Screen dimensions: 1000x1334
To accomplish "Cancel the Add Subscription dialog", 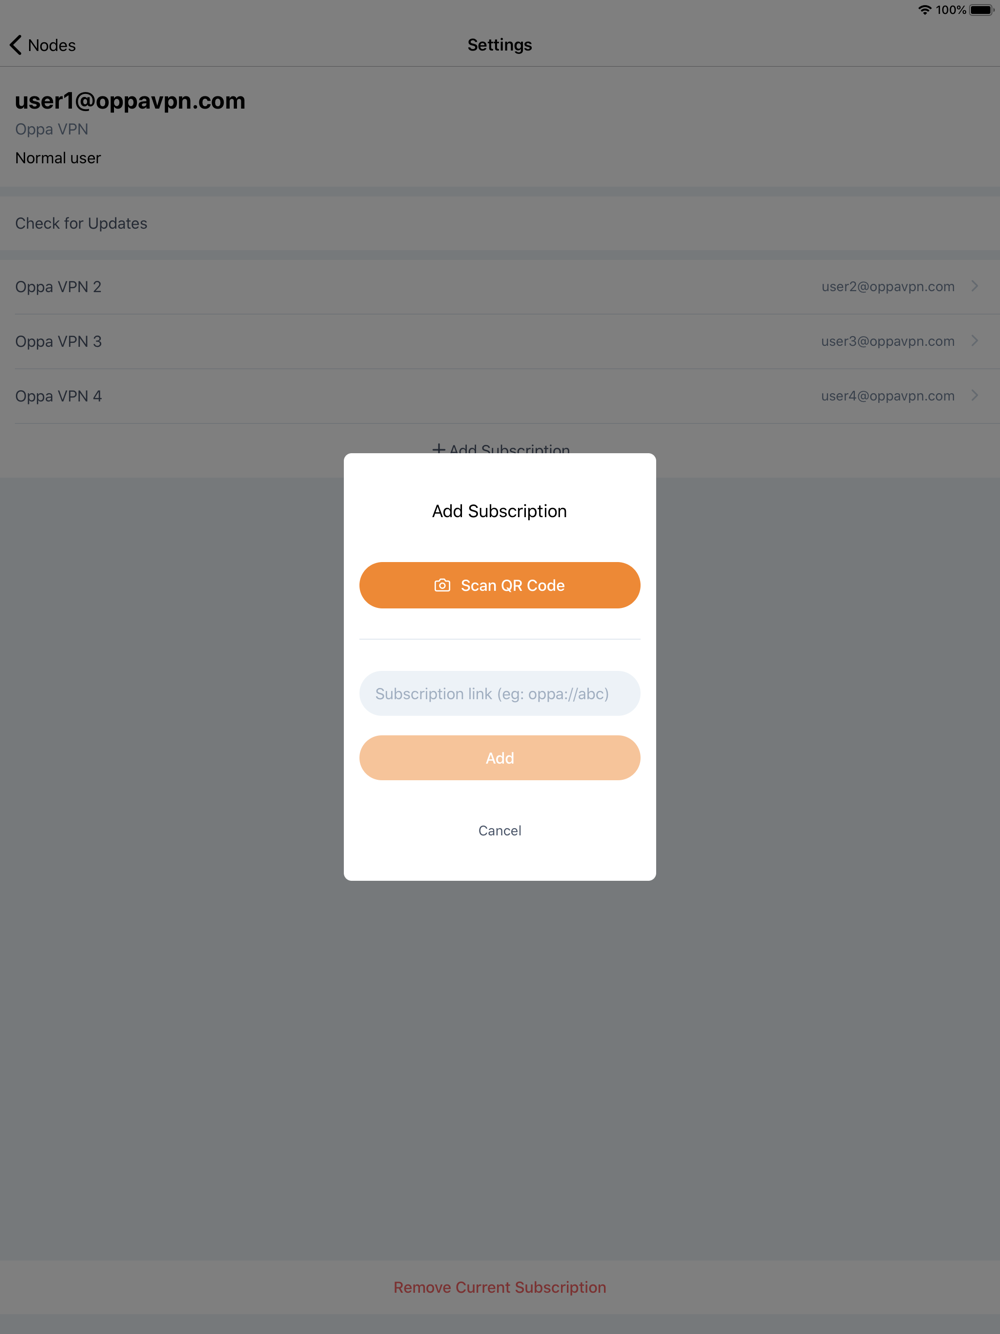I will tap(500, 830).
